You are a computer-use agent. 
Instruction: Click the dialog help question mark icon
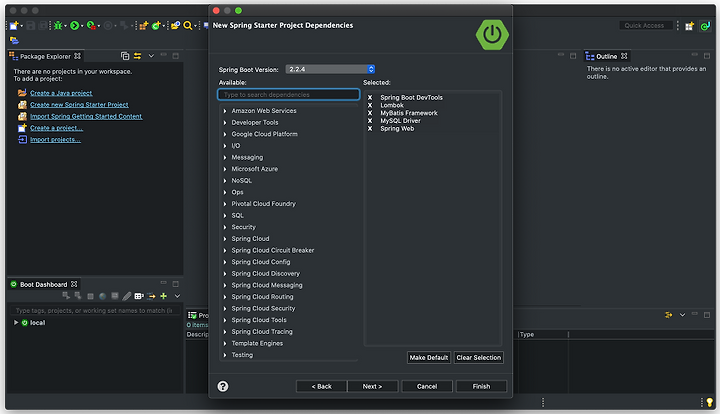coord(223,386)
